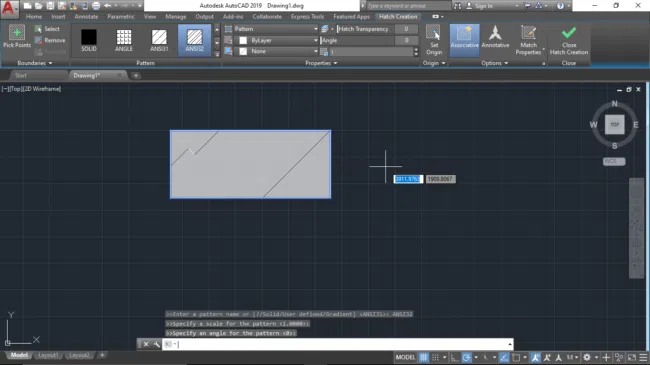Choose the ANGLE hatch pattern swatch
Image resolution: width=650 pixels, height=365 pixels.
(x=124, y=40)
